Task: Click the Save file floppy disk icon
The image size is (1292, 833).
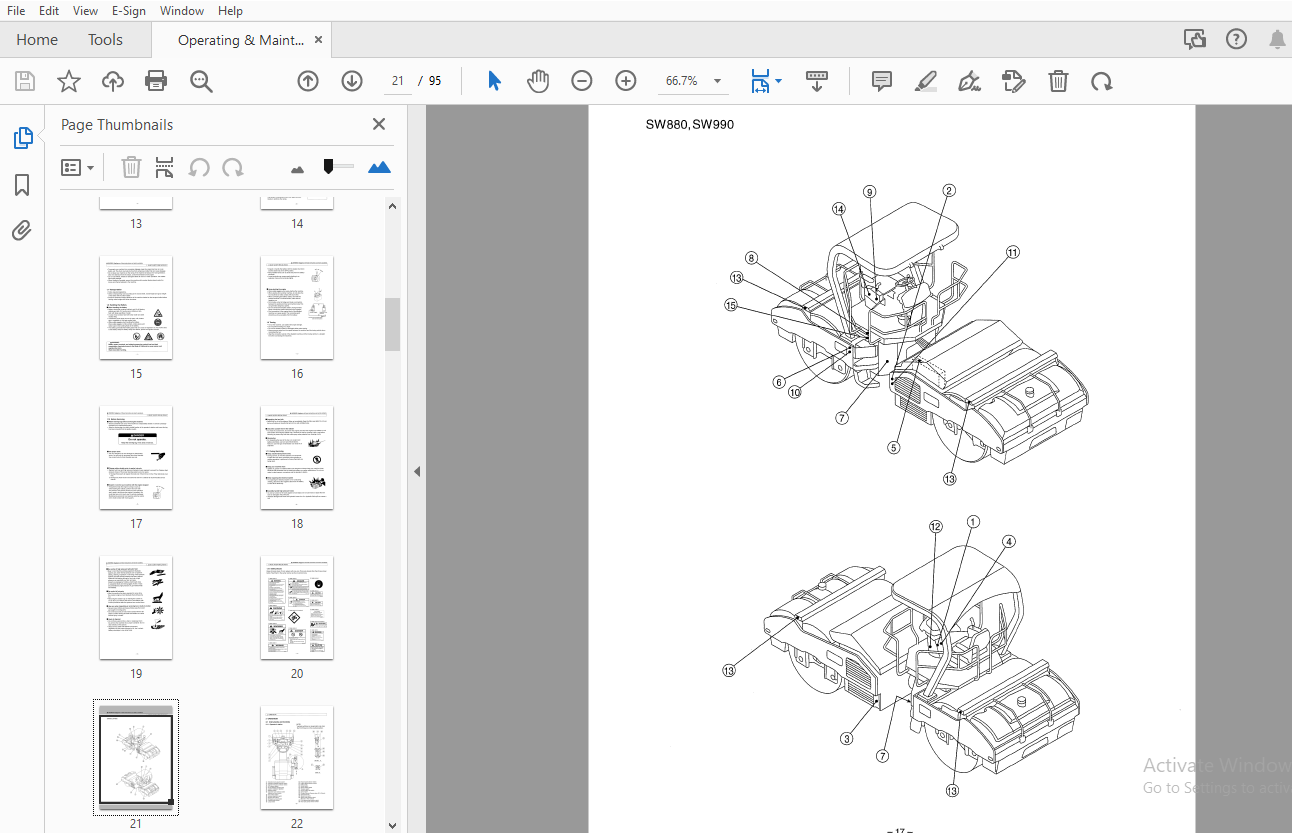Action: coord(25,81)
